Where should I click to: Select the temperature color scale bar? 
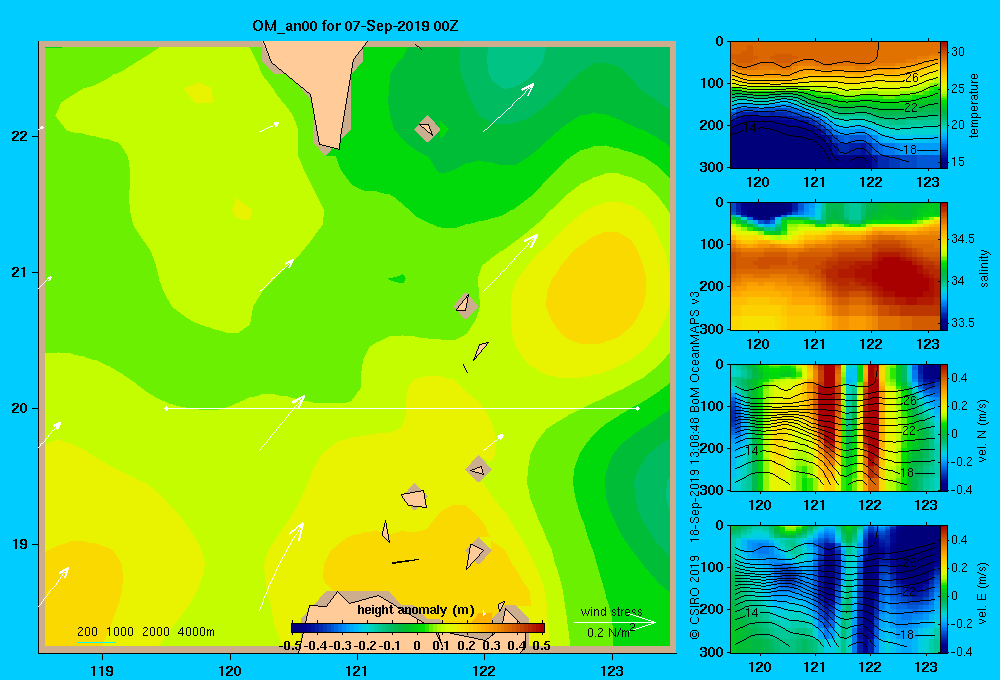pos(944,105)
